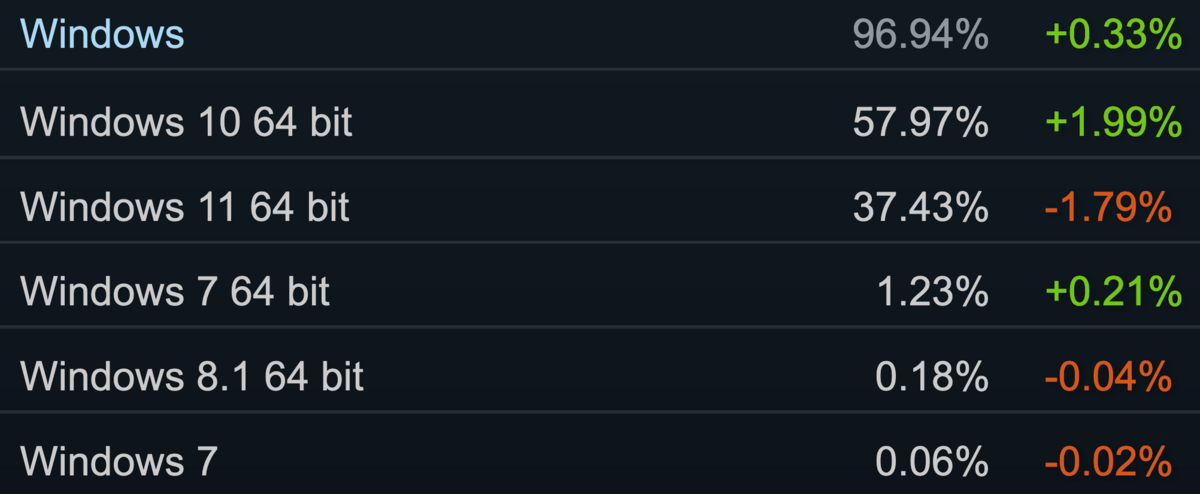
Task: Select the Windows 11 64 bit row label
Action: (x=185, y=207)
